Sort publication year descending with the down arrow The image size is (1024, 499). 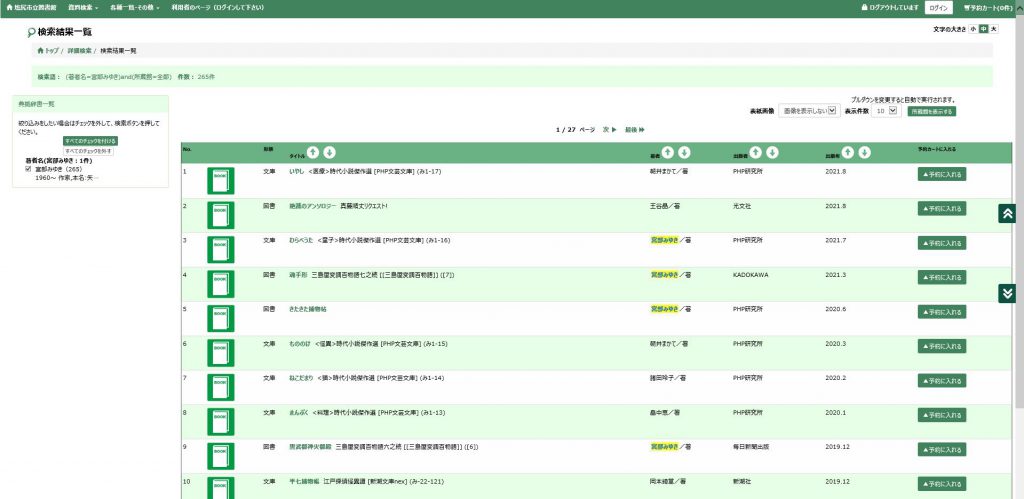pyautogui.click(x=865, y=152)
